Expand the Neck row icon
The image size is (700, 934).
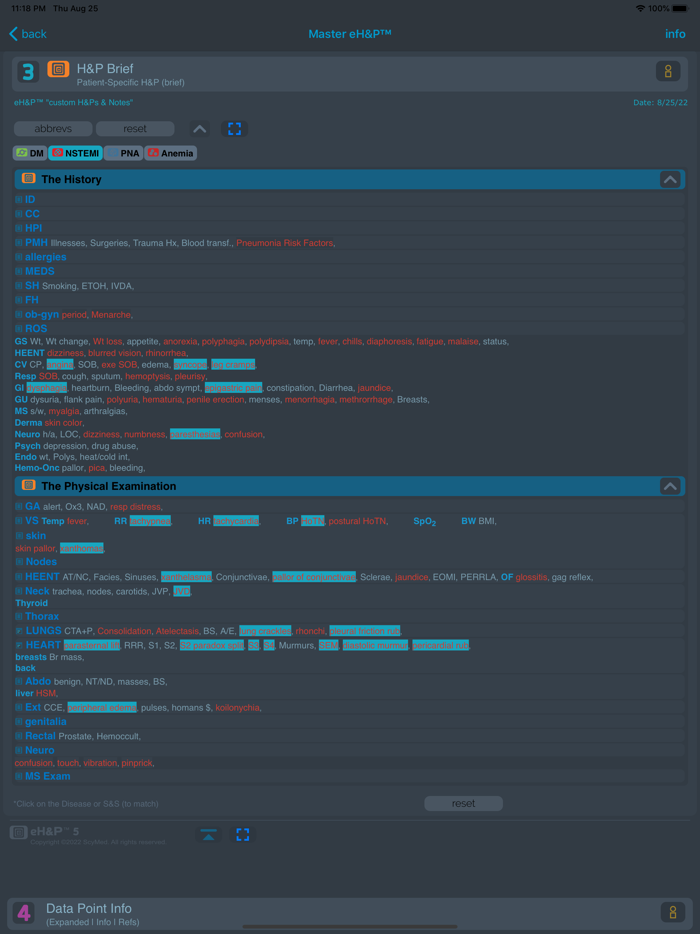click(18, 591)
